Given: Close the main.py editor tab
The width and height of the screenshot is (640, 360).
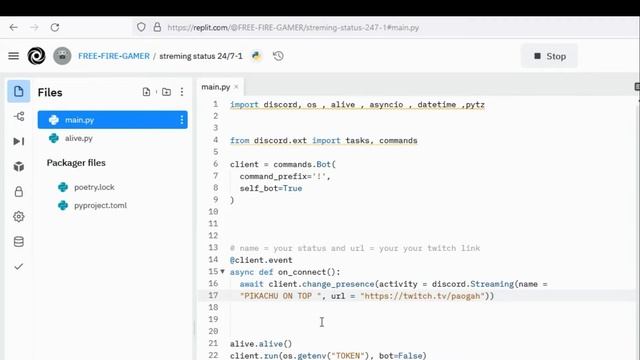Looking at the screenshot, I should click(x=236, y=87).
